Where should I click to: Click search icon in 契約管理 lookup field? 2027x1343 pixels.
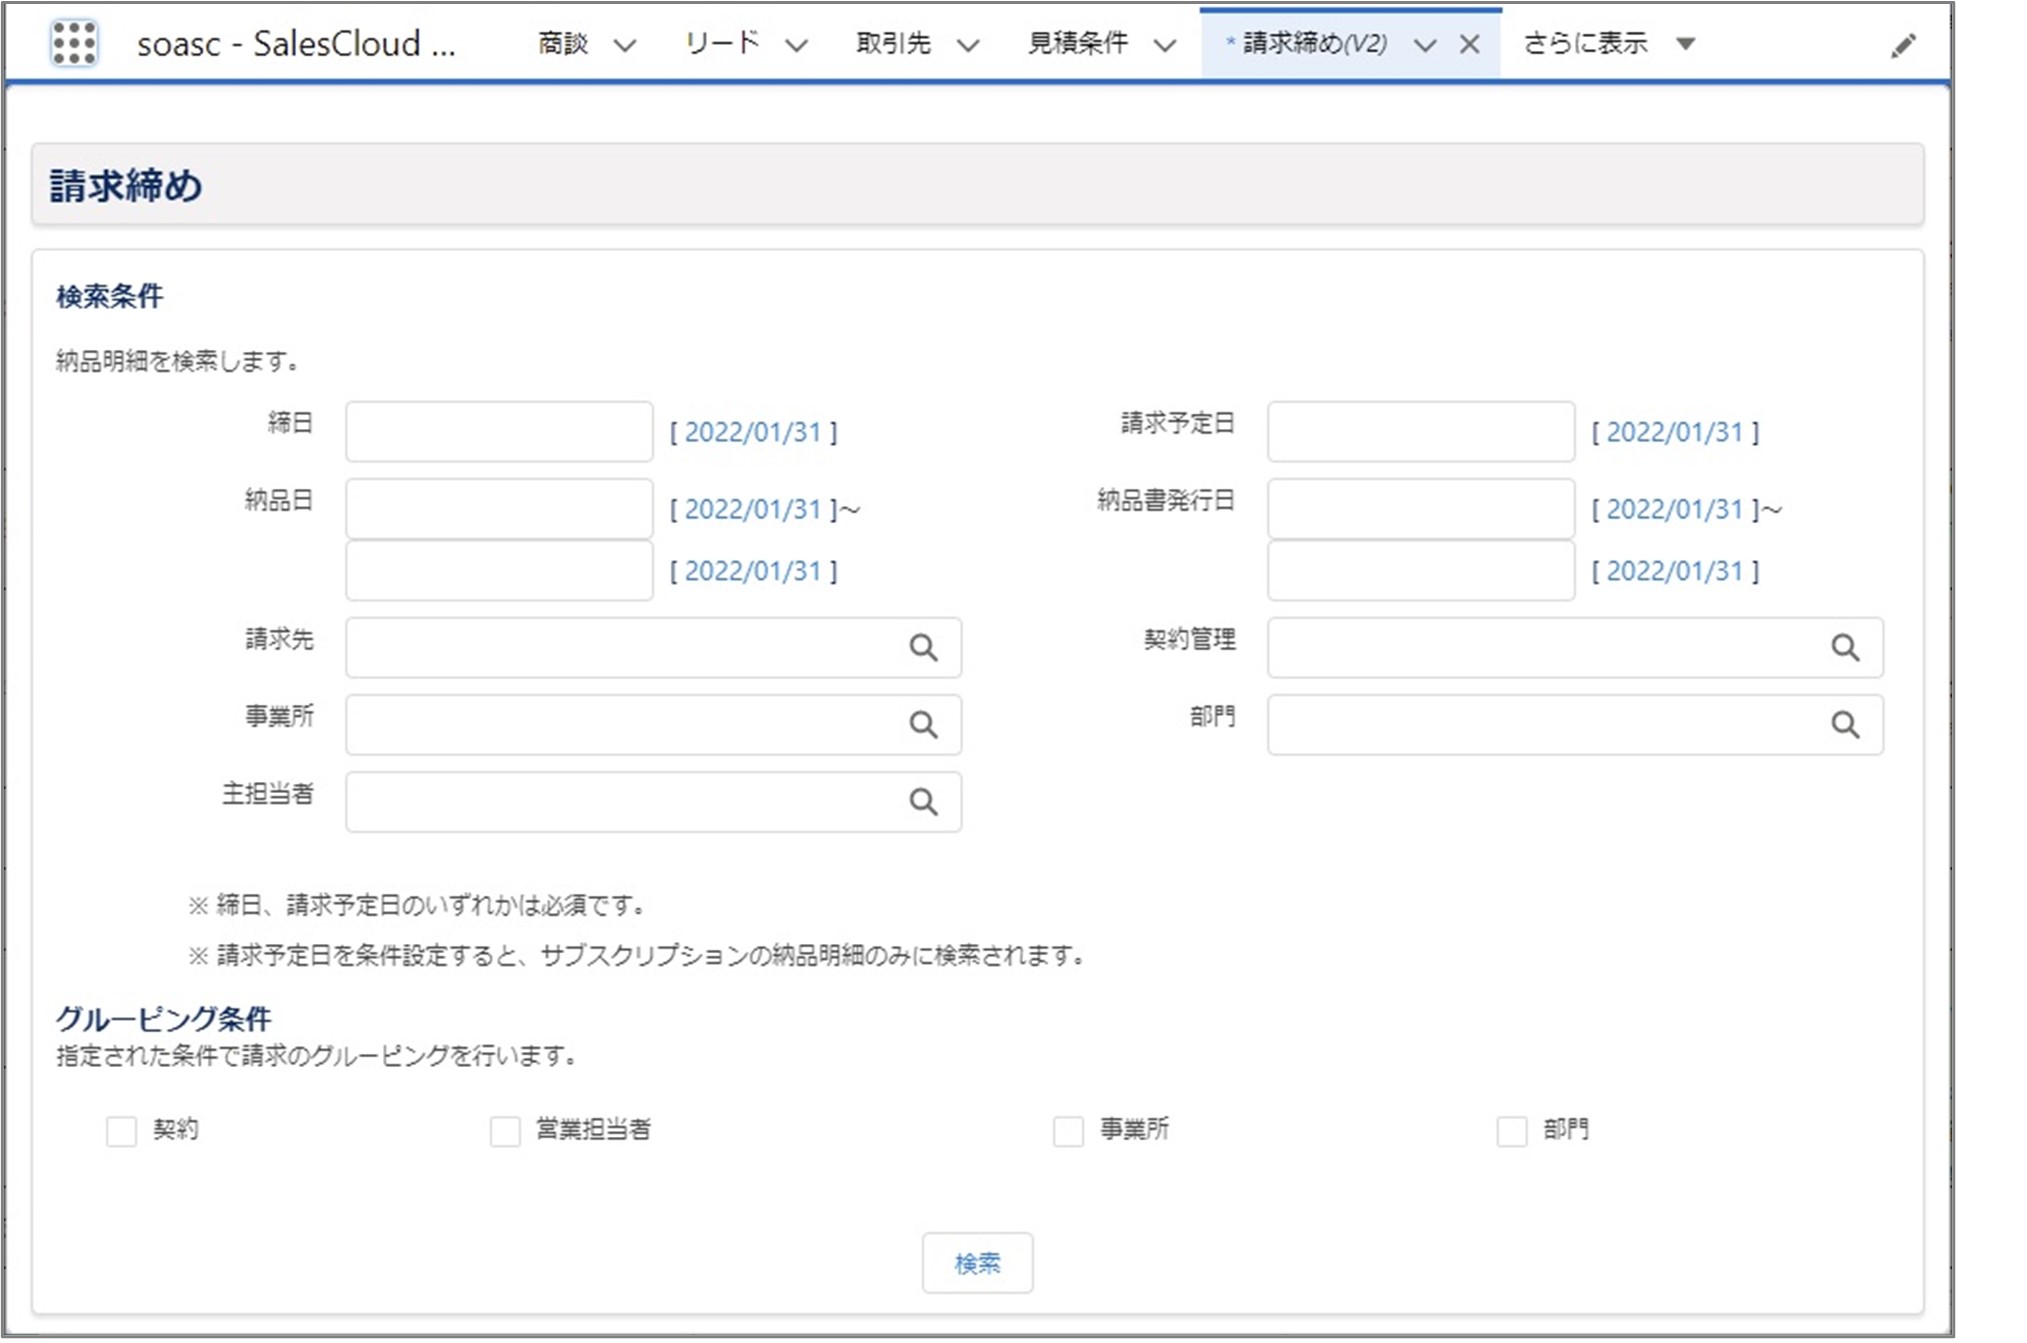pos(1845,647)
